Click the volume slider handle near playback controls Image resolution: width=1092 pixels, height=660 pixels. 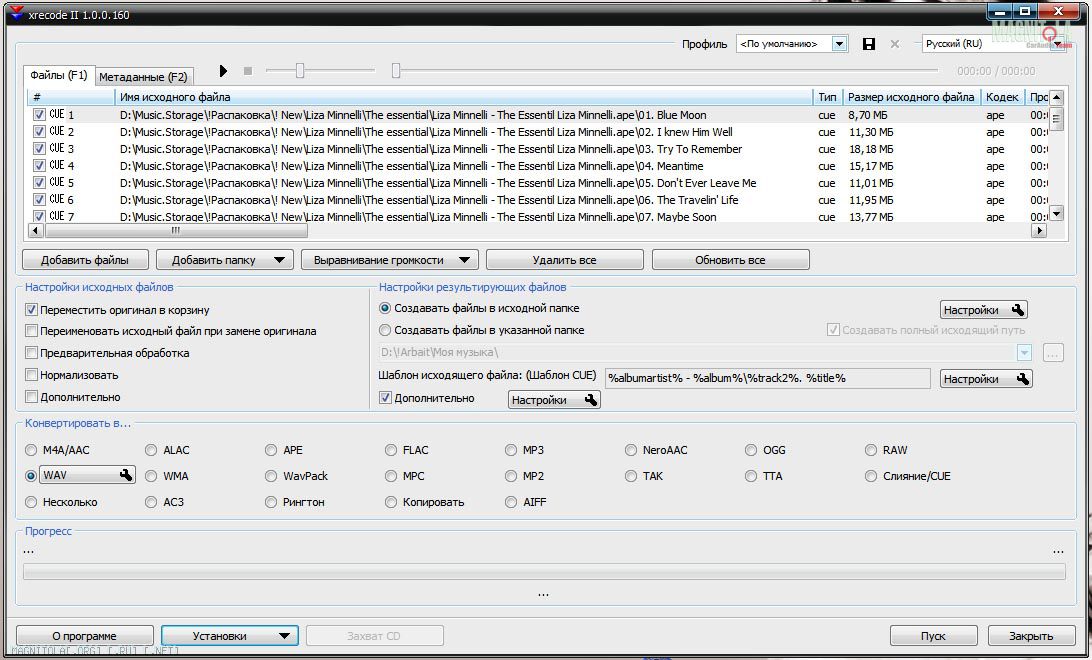299,70
